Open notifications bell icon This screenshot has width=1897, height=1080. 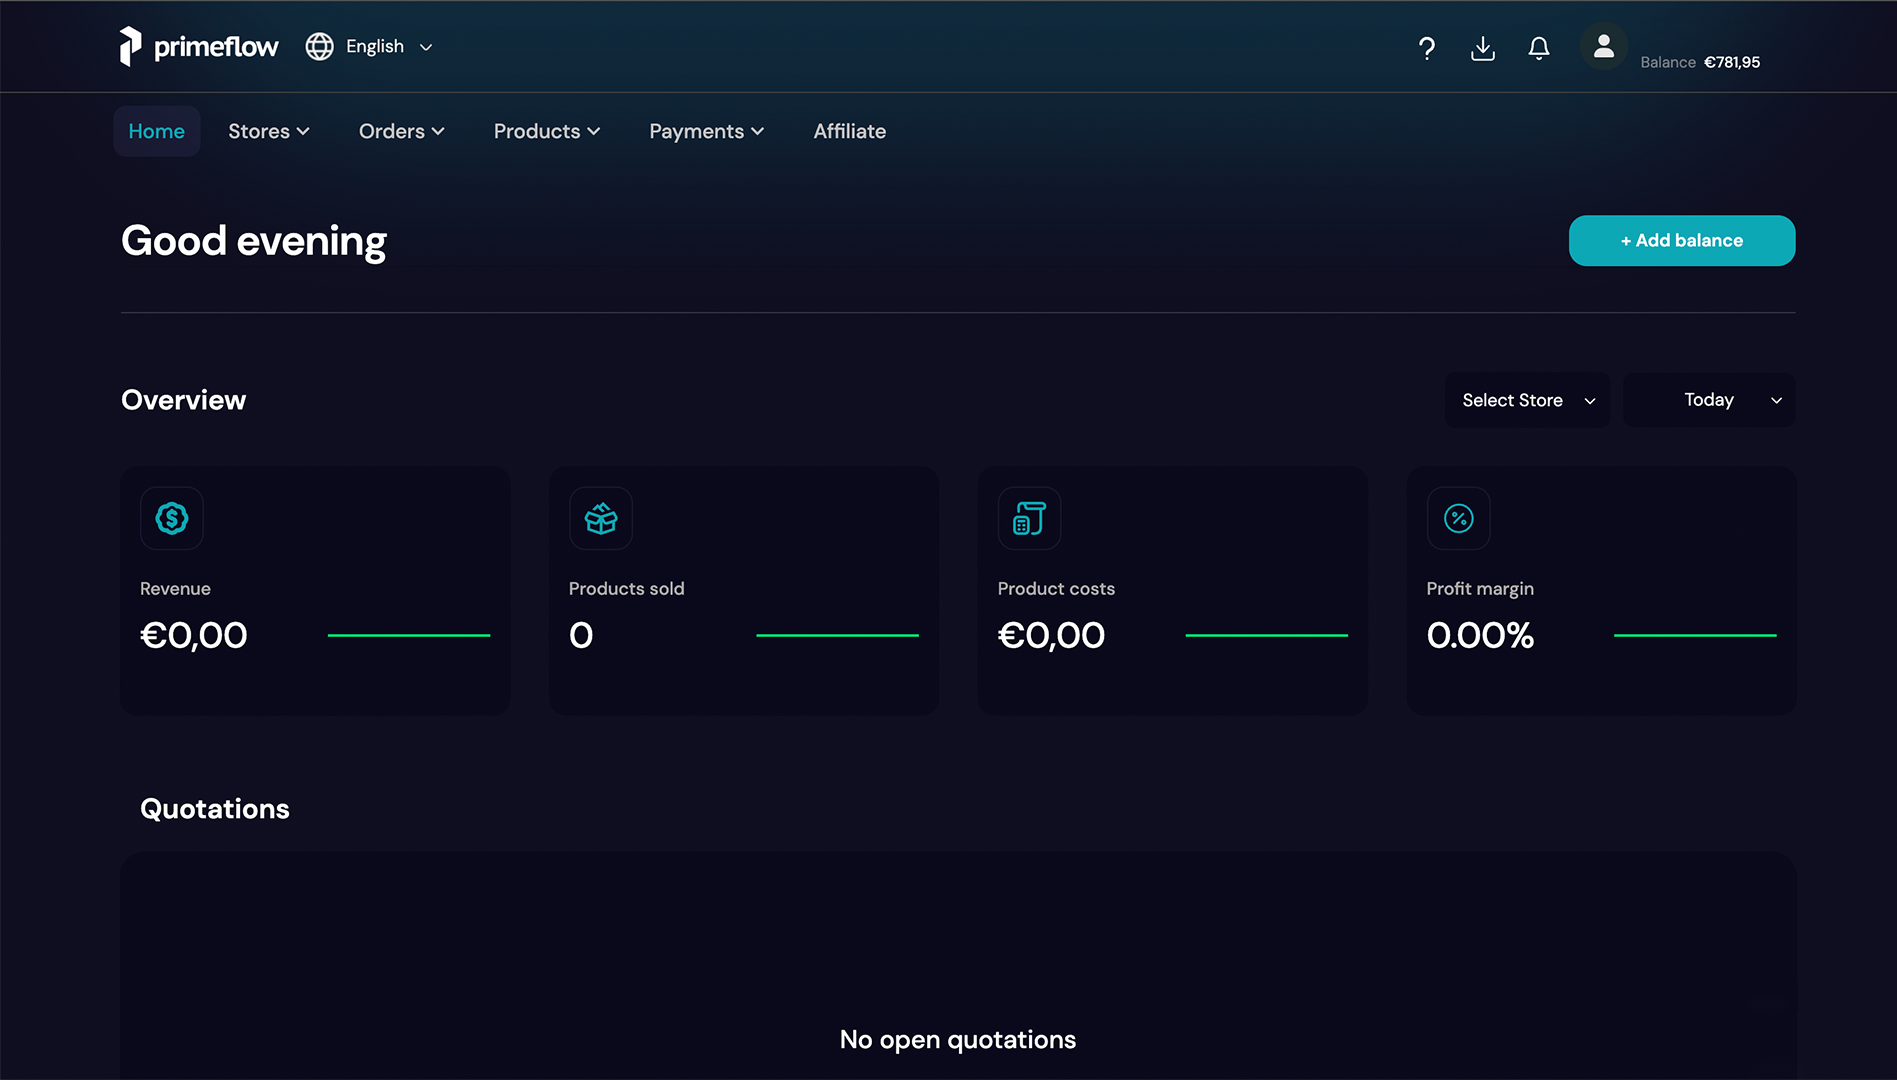[1539, 48]
